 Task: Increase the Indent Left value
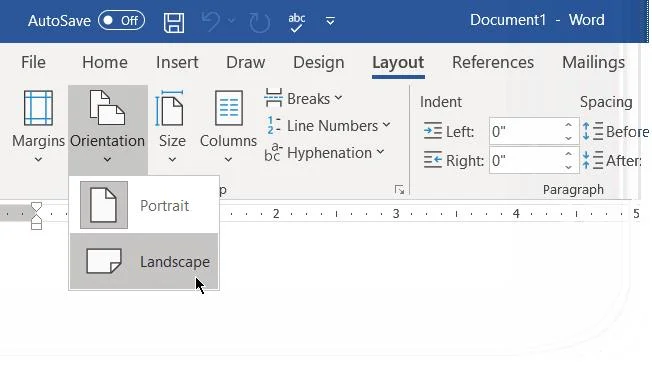coord(569,125)
